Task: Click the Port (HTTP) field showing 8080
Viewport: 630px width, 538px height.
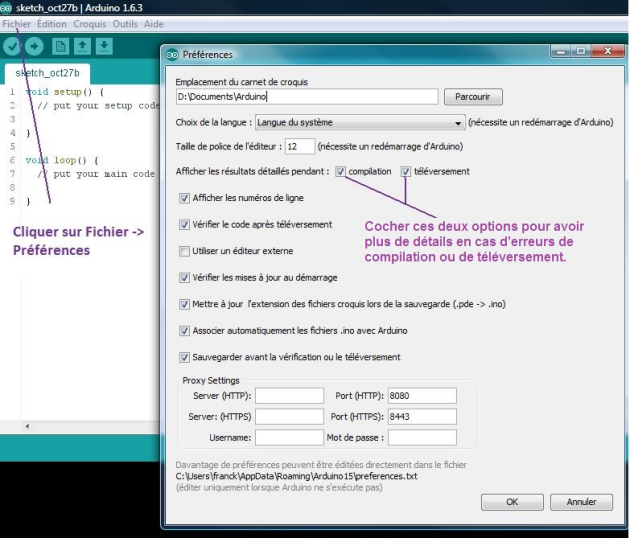Action: [421, 396]
